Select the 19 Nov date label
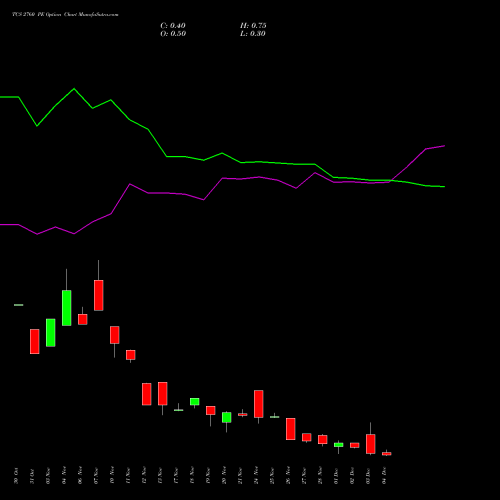 [208, 476]
